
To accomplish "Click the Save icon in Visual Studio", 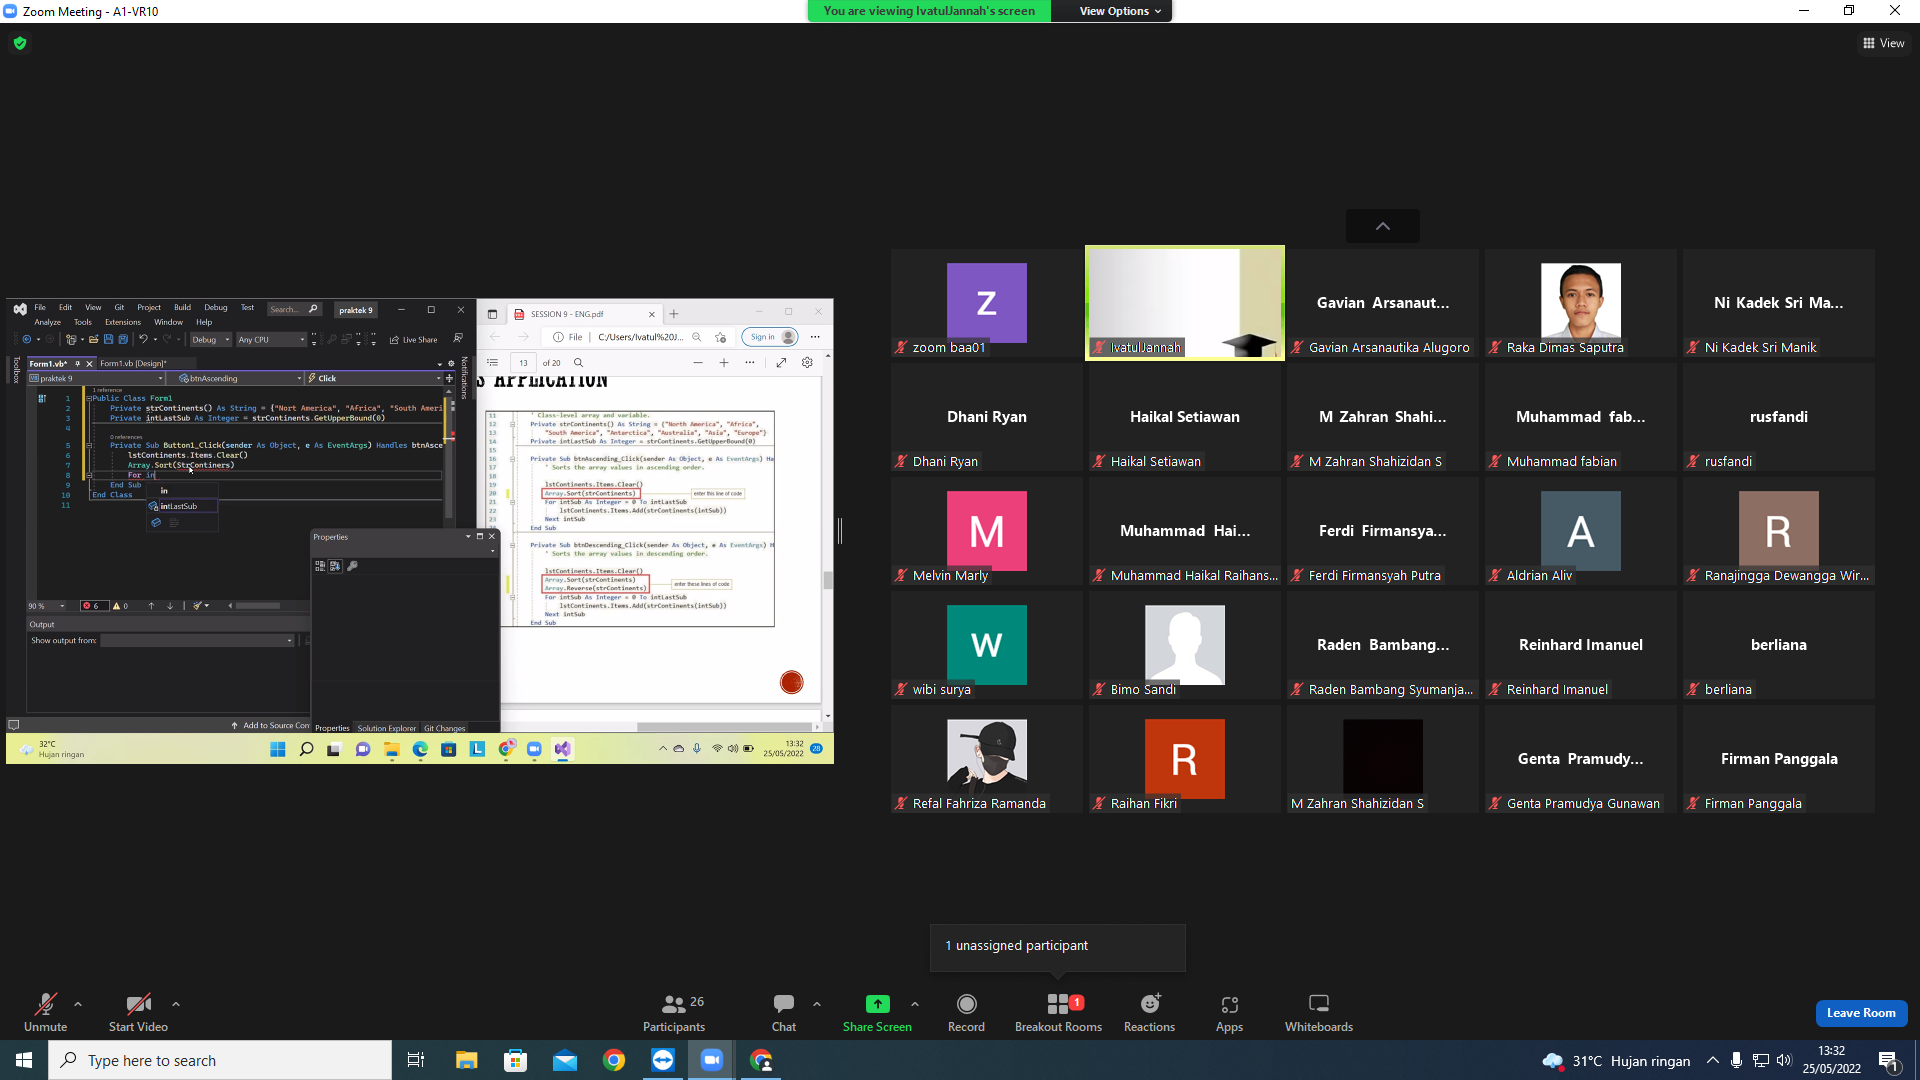I will point(108,340).
